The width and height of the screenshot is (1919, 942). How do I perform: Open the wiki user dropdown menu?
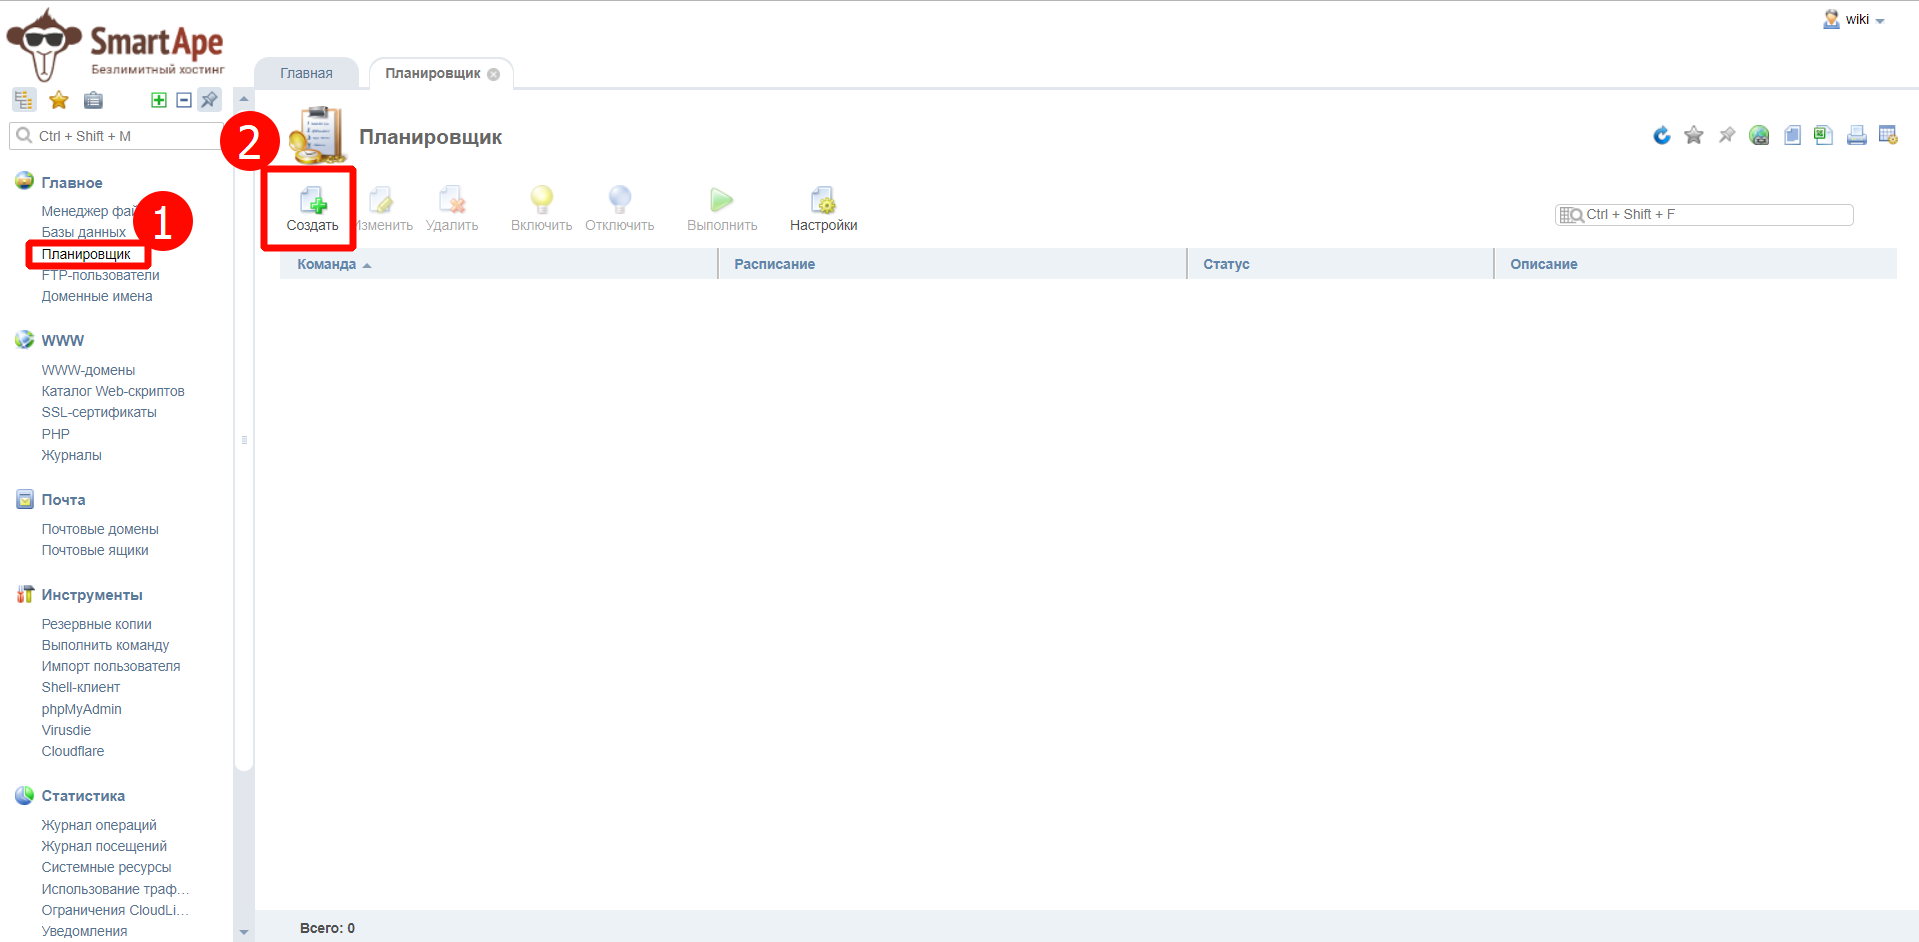pos(1857,20)
